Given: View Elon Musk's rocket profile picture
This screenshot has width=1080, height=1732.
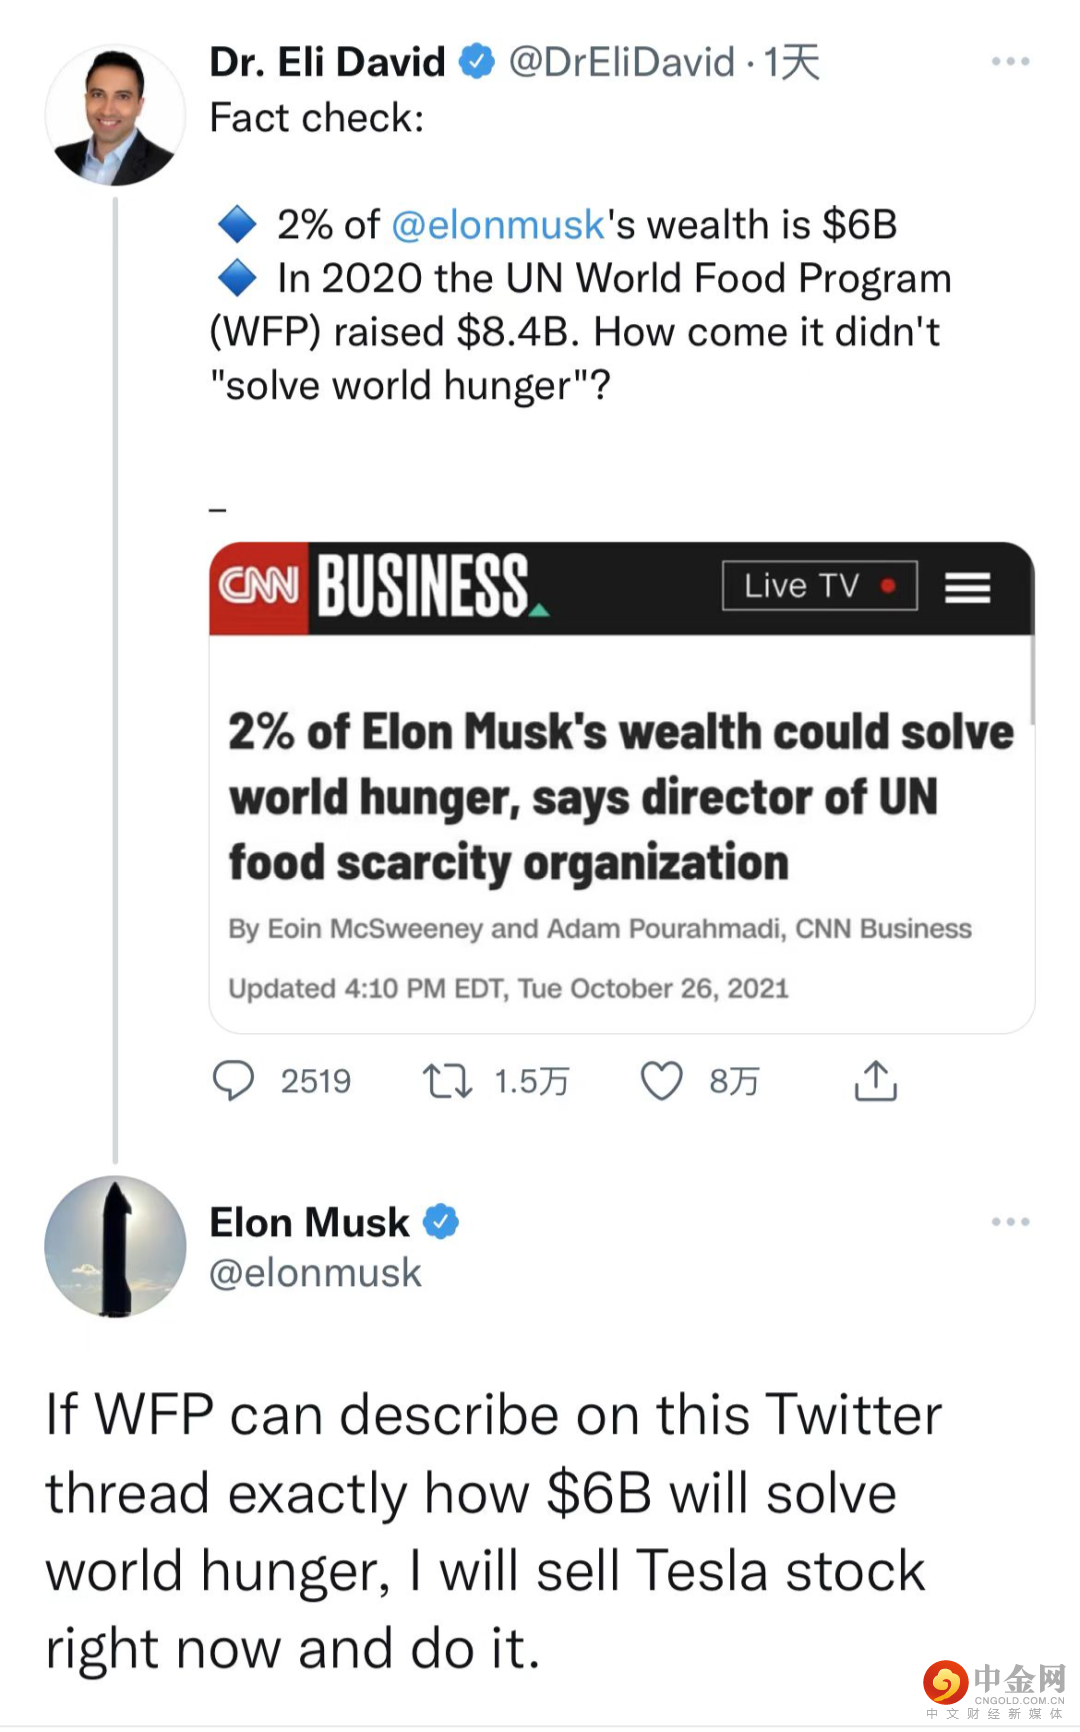Looking at the screenshot, I should point(115,1246).
